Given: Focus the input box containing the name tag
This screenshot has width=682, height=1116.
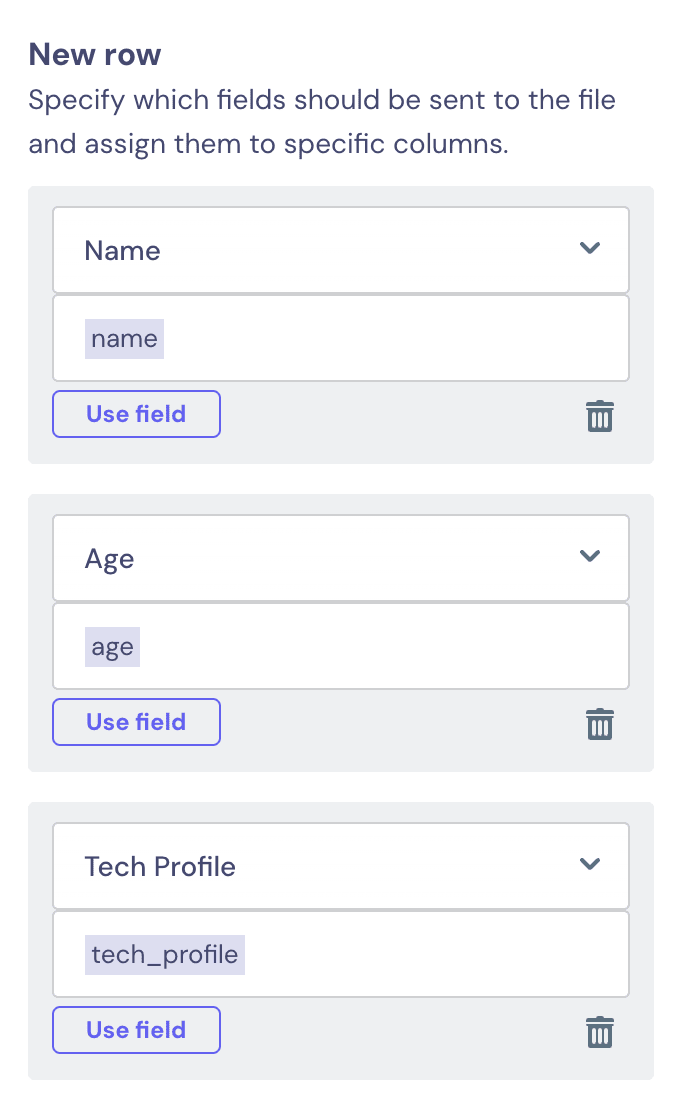Looking at the screenshot, I should 341,338.
